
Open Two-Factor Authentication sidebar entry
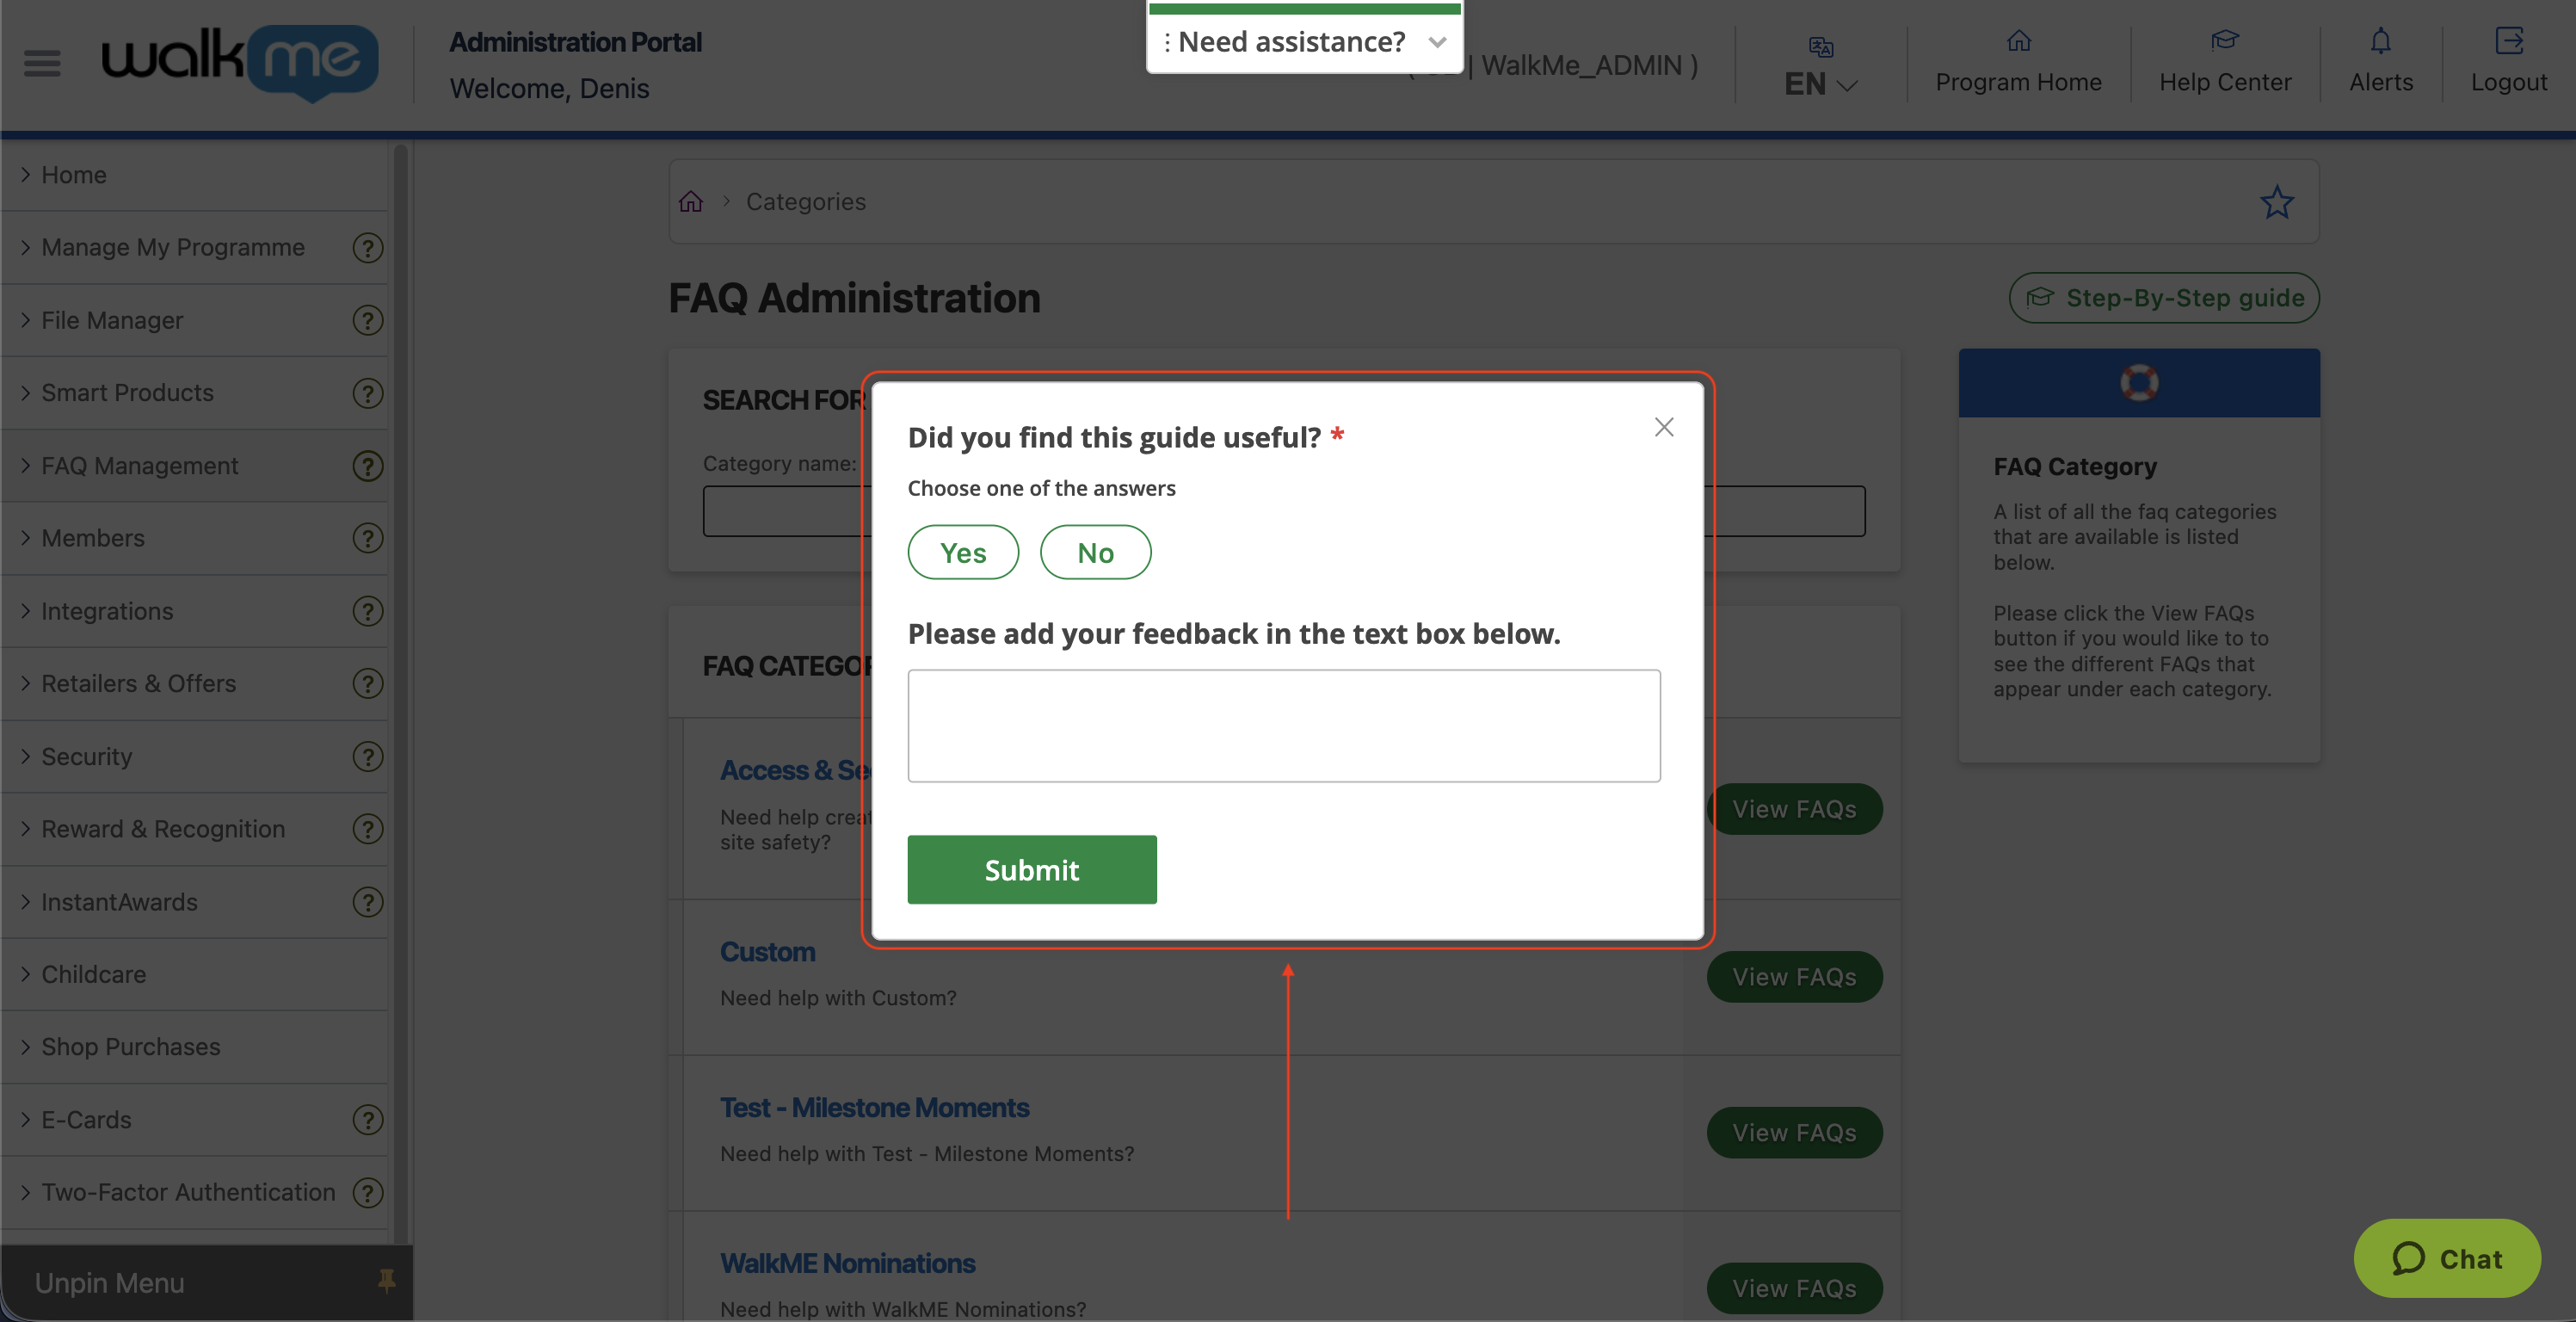pyautogui.click(x=187, y=1191)
